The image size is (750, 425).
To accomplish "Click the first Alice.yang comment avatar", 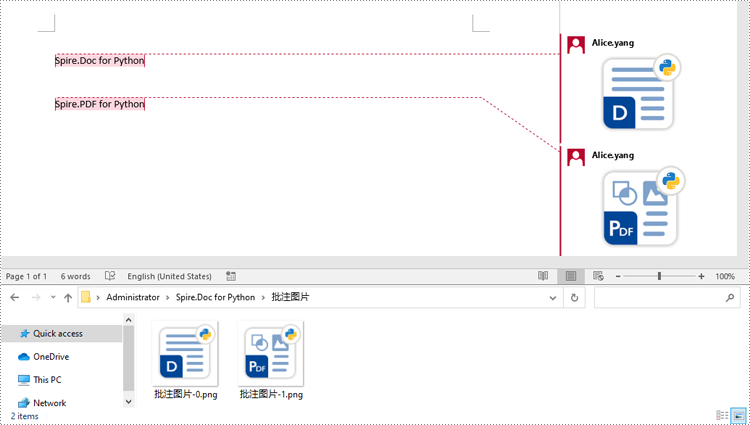I will click(x=576, y=45).
